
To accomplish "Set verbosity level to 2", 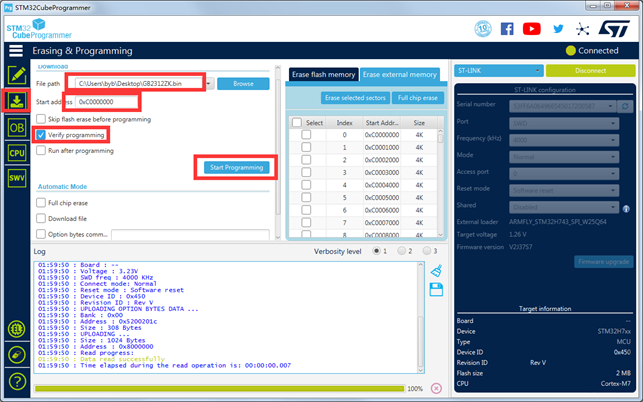I will coord(401,251).
